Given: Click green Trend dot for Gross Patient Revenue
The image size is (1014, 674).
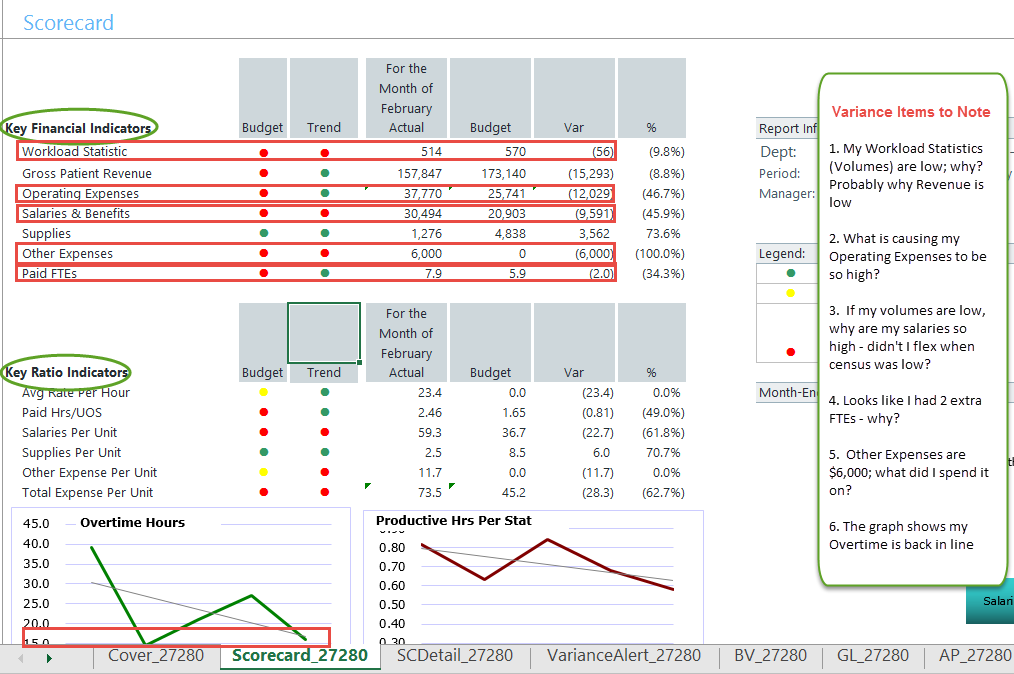Looking at the screenshot, I should click(324, 173).
